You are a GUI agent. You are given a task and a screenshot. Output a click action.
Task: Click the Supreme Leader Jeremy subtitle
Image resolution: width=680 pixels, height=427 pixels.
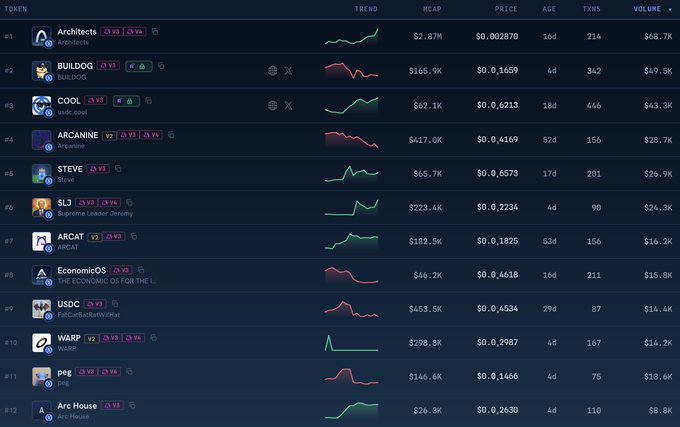(95, 213)
